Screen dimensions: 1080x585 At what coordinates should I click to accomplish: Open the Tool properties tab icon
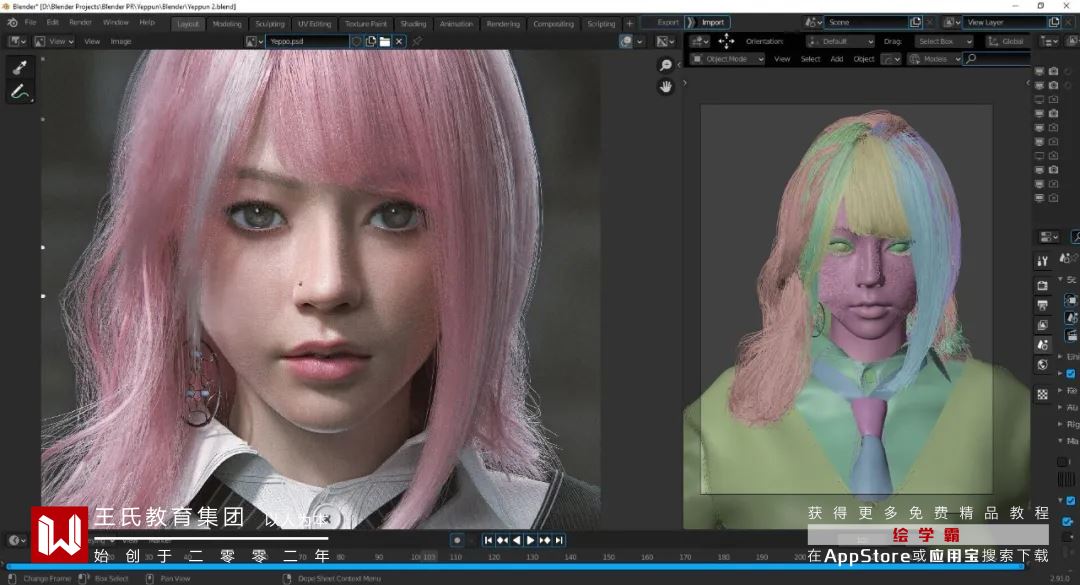pos(1042,261)
